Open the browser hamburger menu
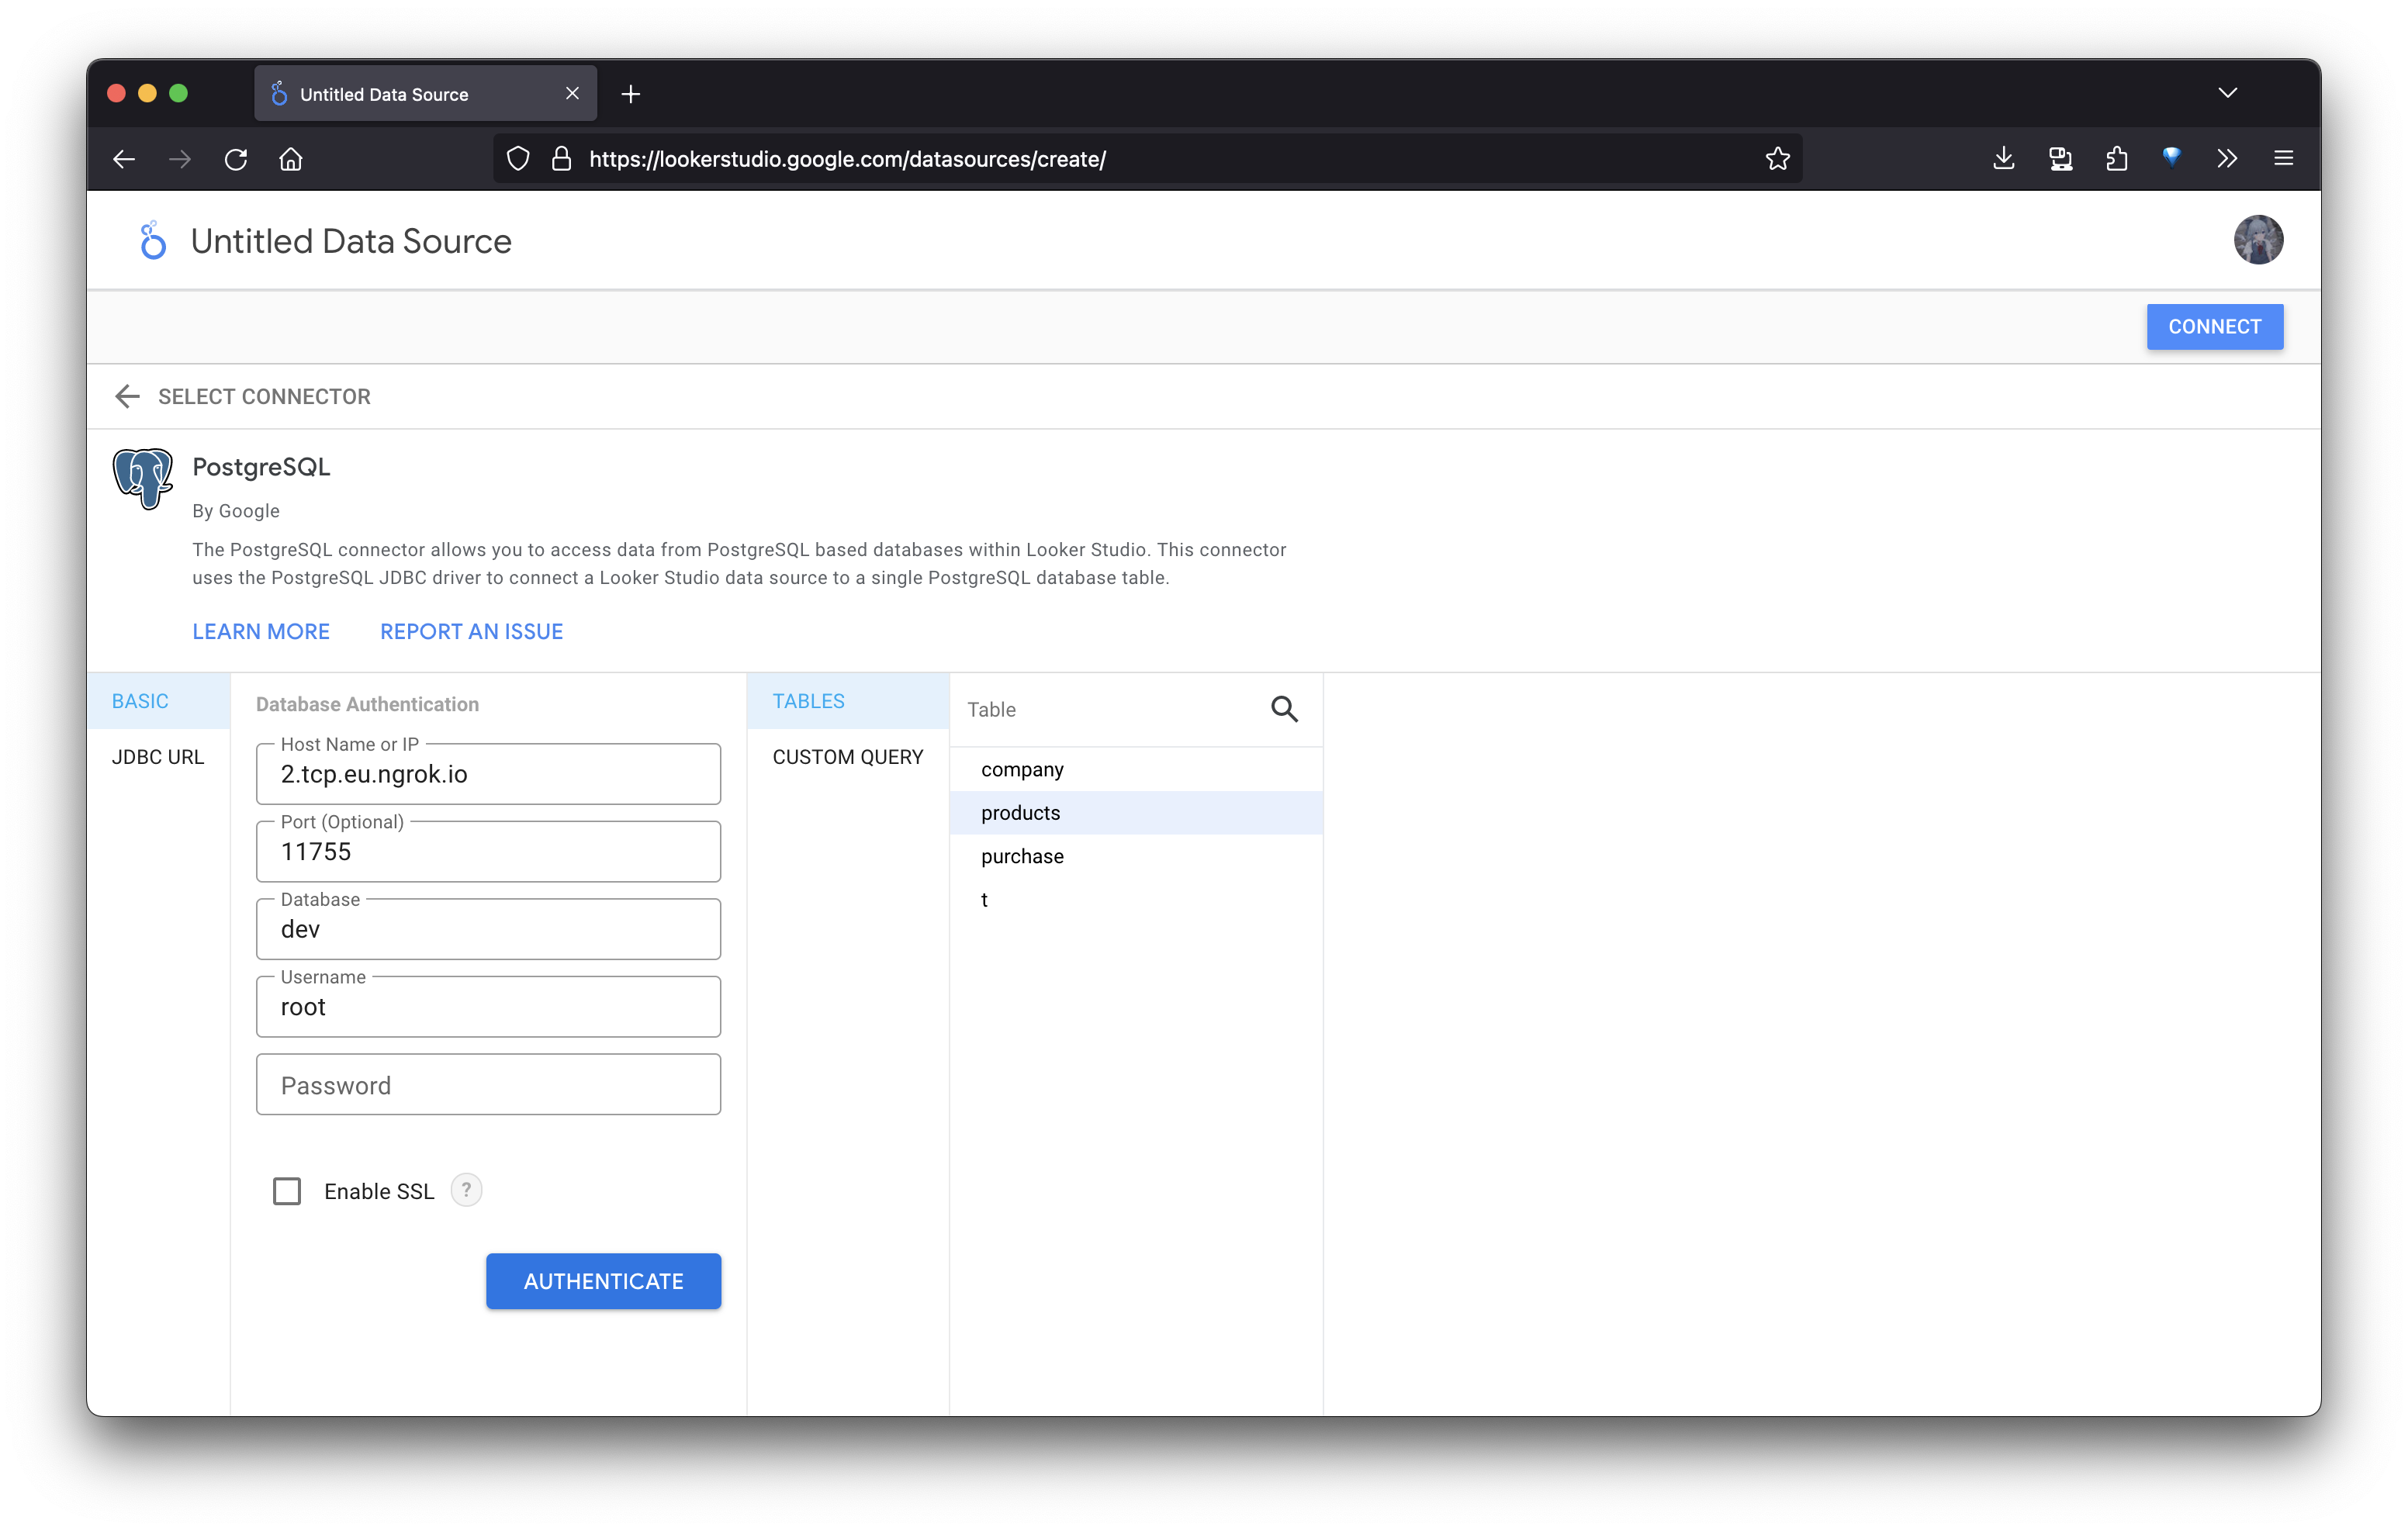This screenshot has height=1531, width=2408. pyautogui.click(x=2283, y=159)
